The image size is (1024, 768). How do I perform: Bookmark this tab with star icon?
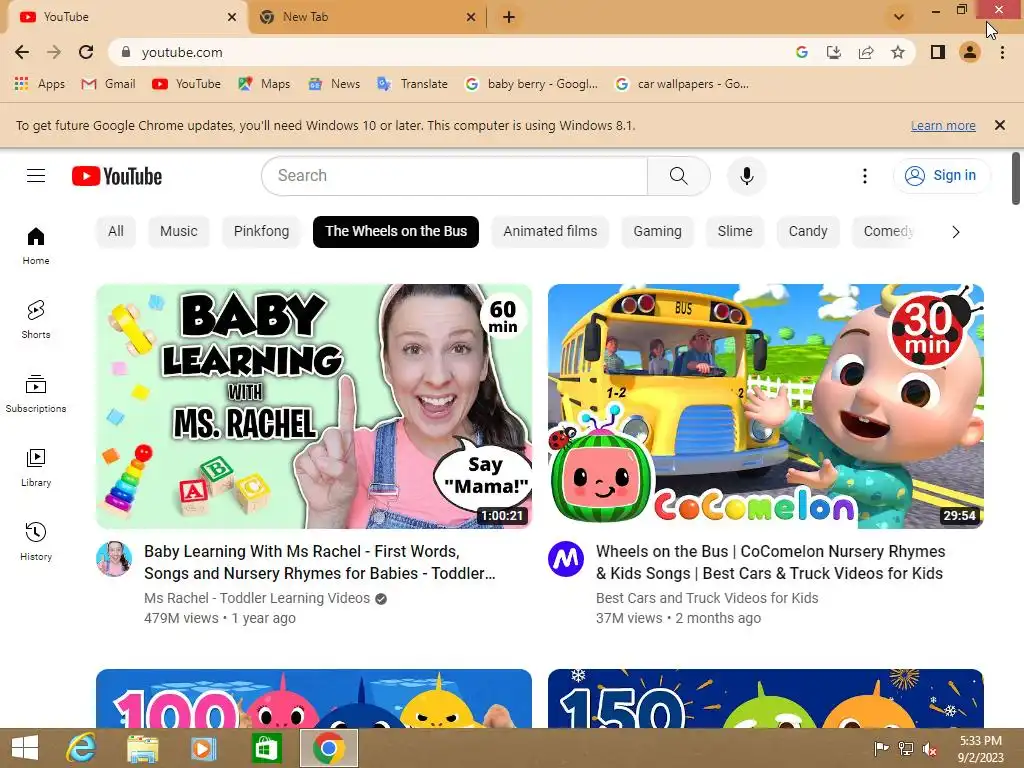tap(898, 52)
